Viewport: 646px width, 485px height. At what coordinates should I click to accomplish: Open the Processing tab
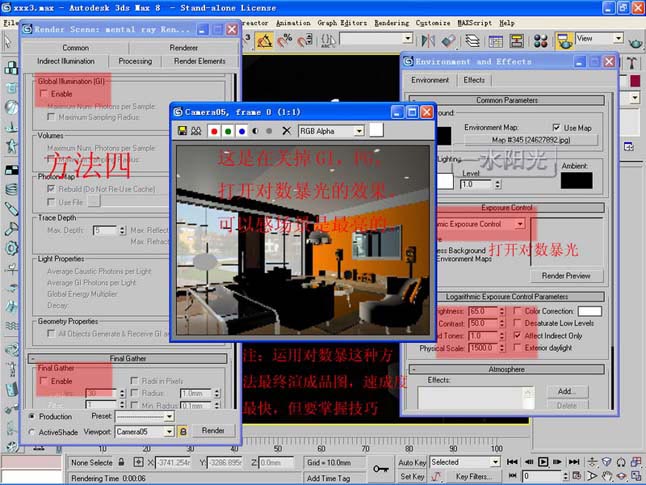coord(135,61)
